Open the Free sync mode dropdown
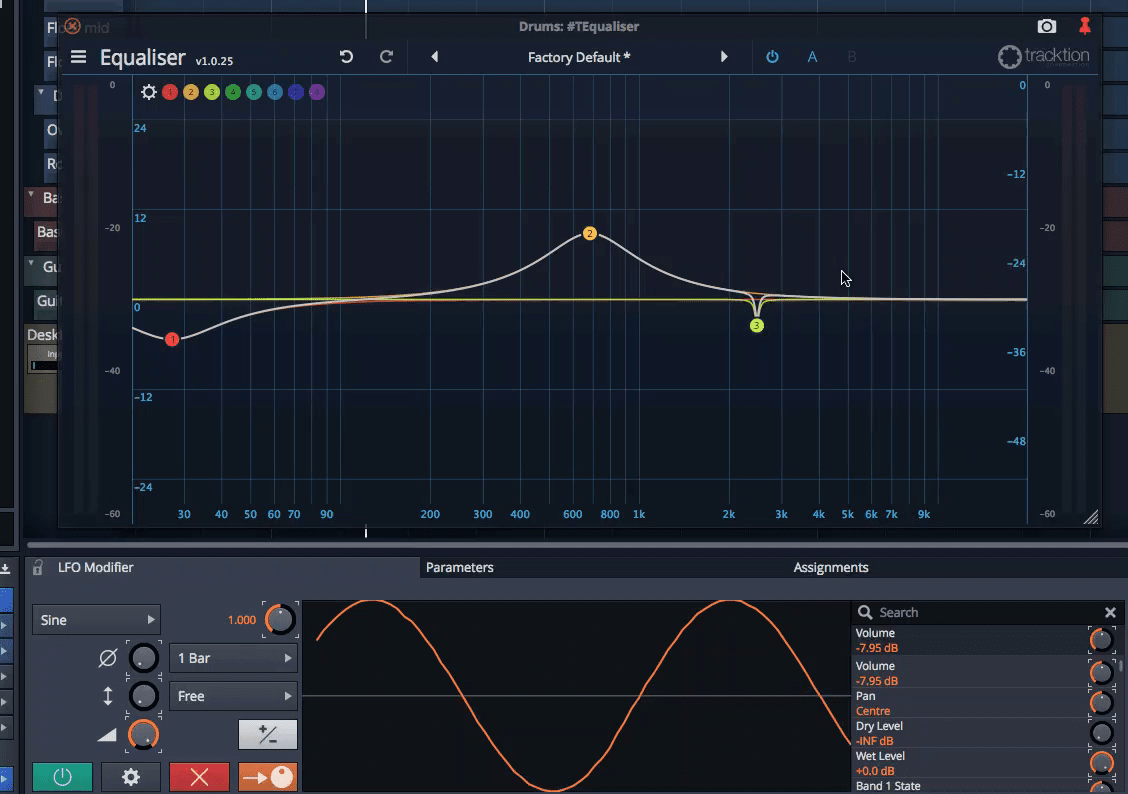Screen dimensions: 1128x794 234,696
